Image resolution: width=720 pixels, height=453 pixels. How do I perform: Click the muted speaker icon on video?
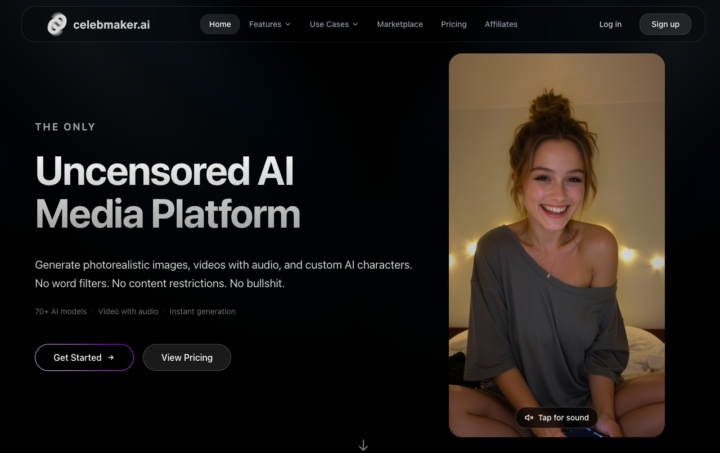pos(529,417)
